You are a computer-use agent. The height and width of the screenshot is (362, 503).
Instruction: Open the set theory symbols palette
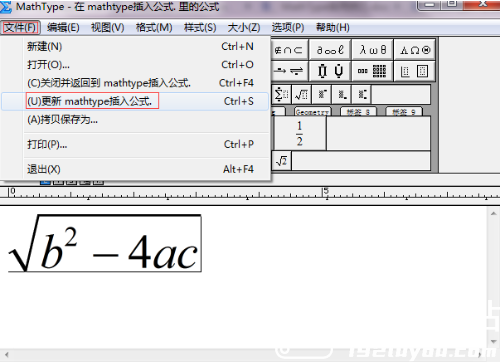coord(289,50)
